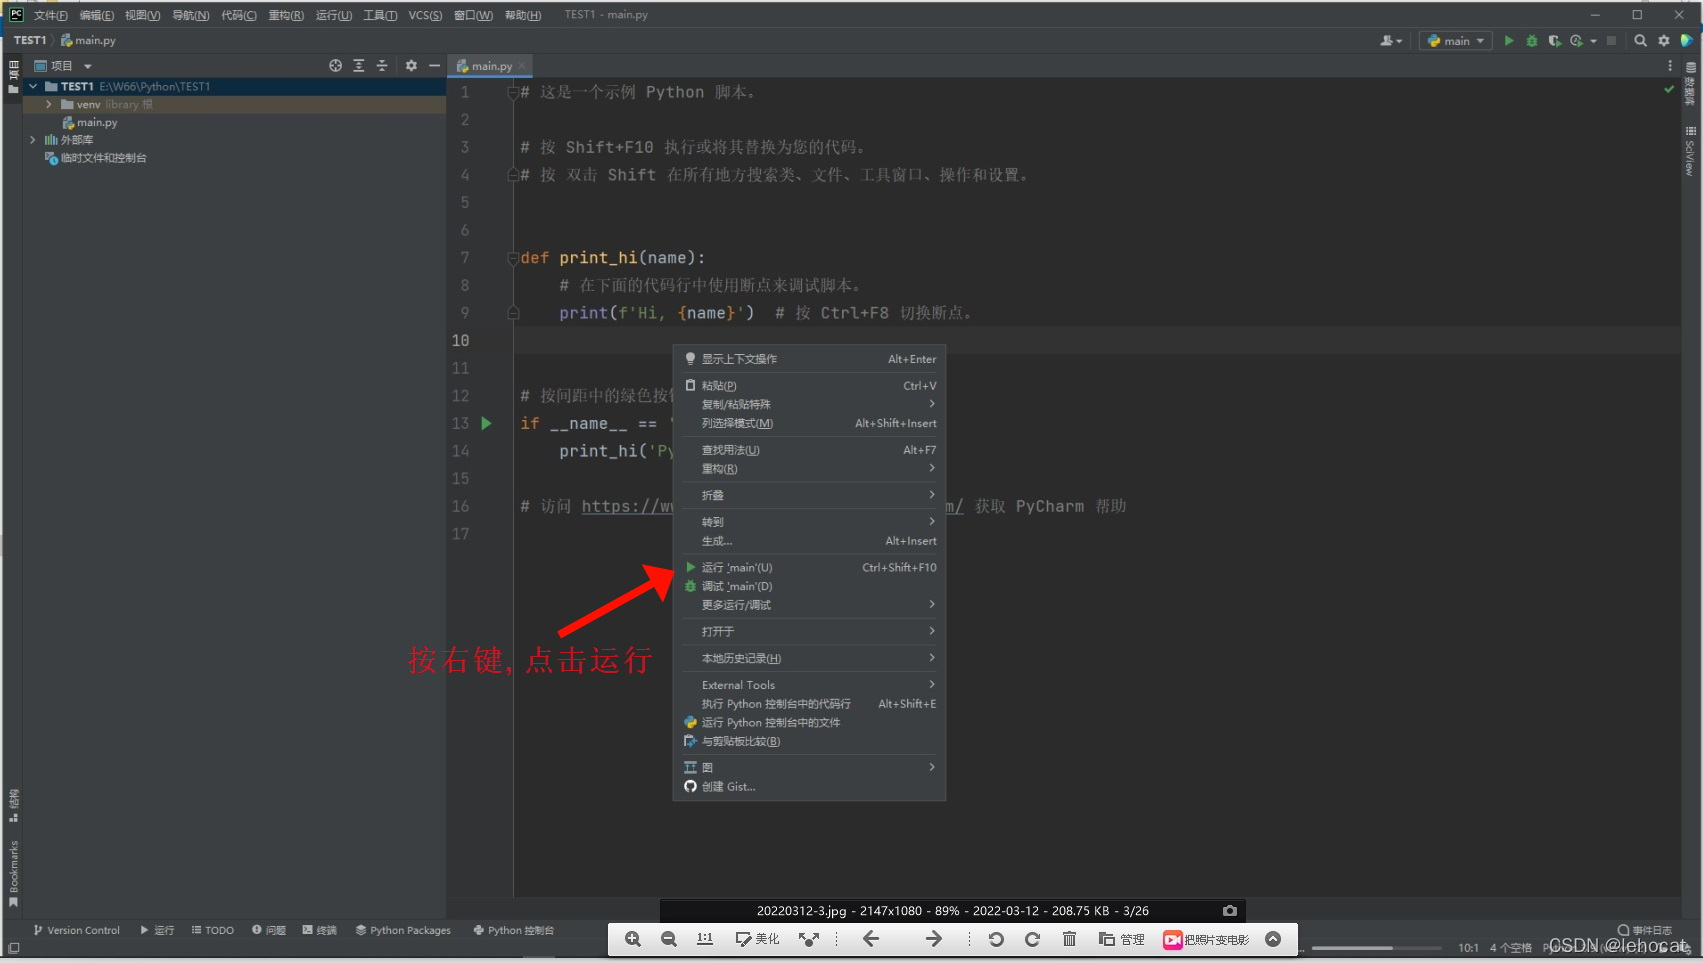This screenshot has width=1703, height=963.
Task: Click the camera icon beside image info
Action: [1230, 911]
